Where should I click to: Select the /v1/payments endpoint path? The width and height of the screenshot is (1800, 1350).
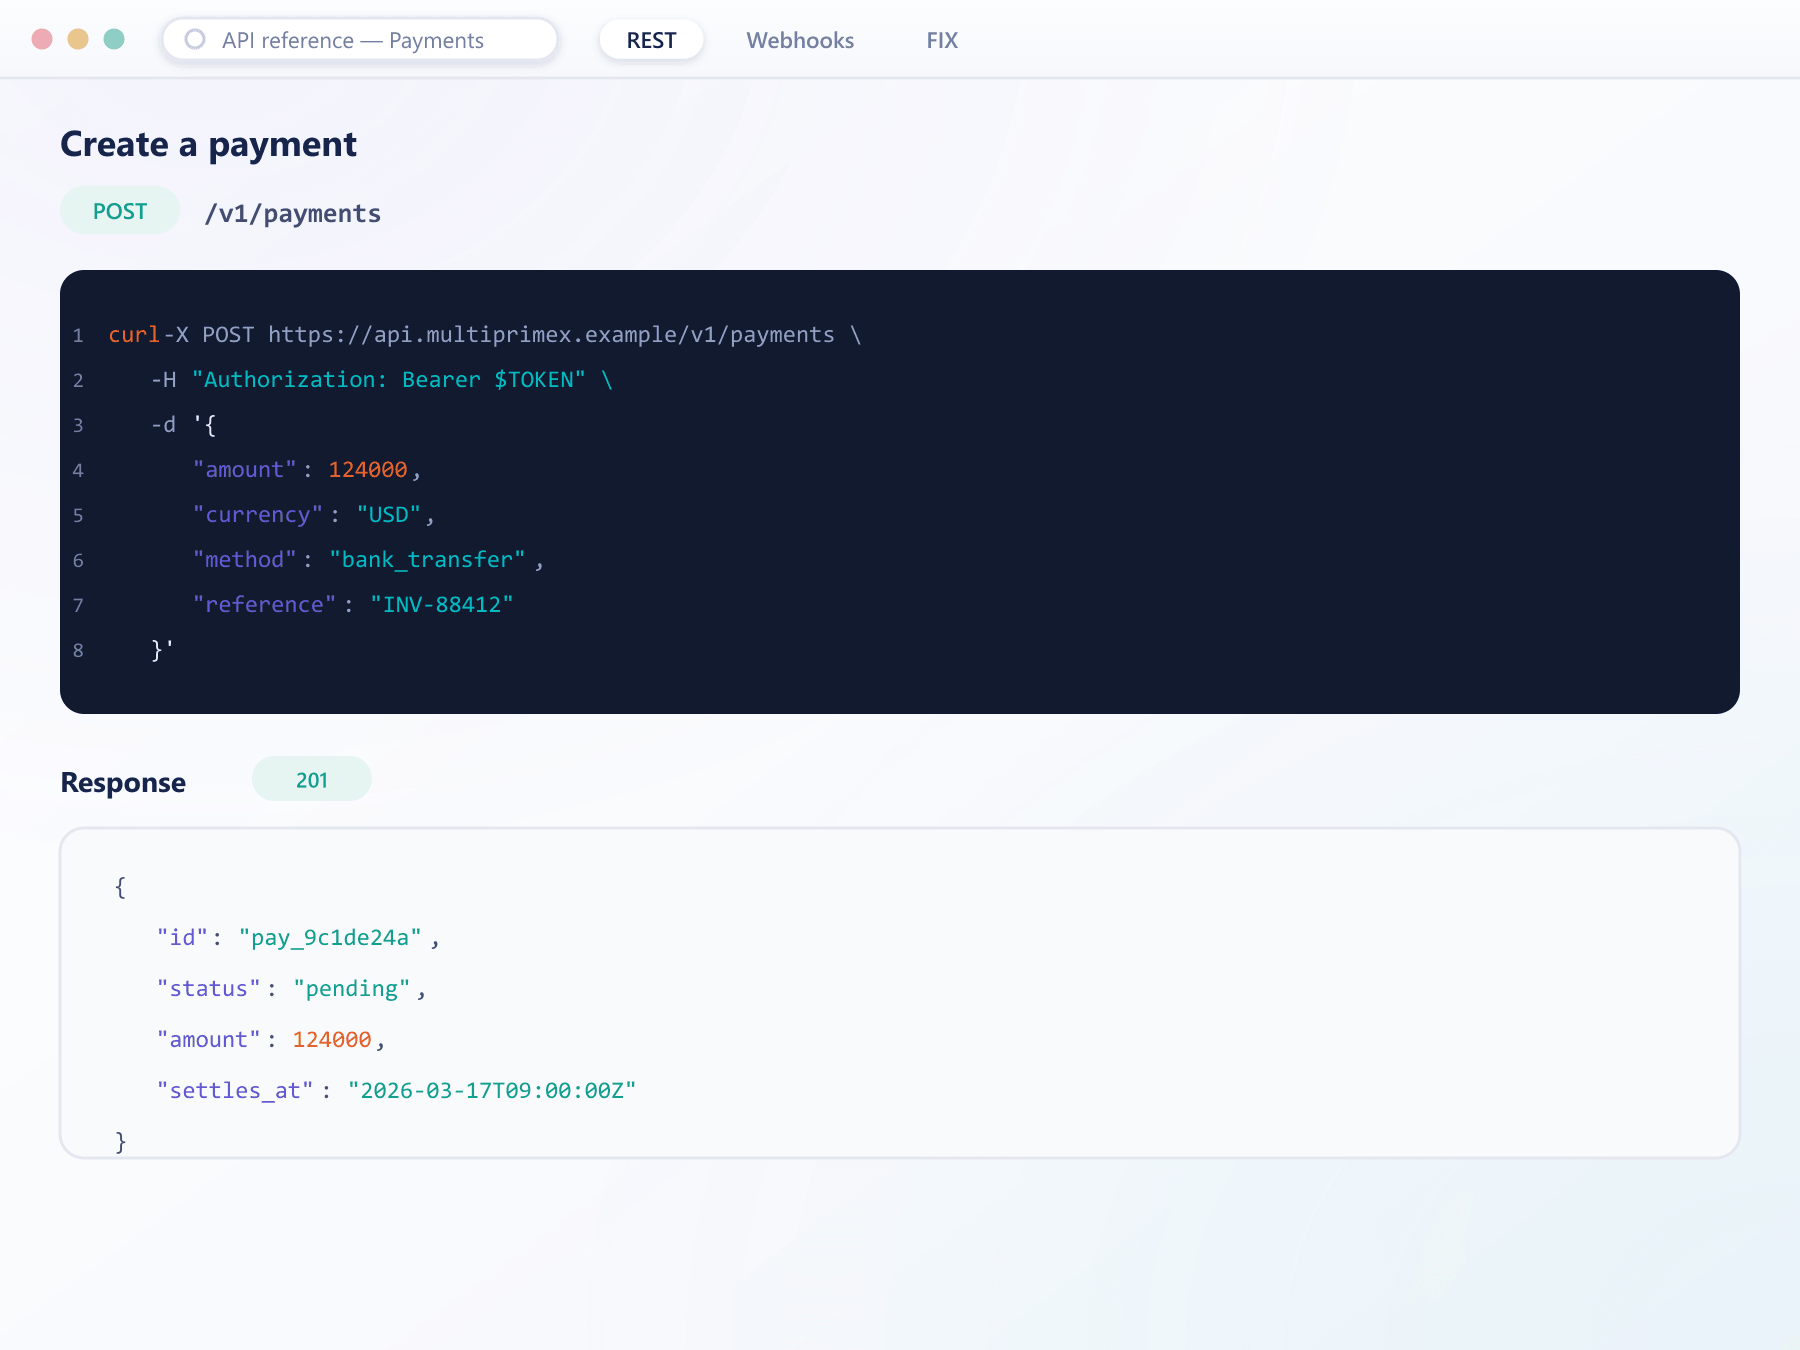coord(293,213)
